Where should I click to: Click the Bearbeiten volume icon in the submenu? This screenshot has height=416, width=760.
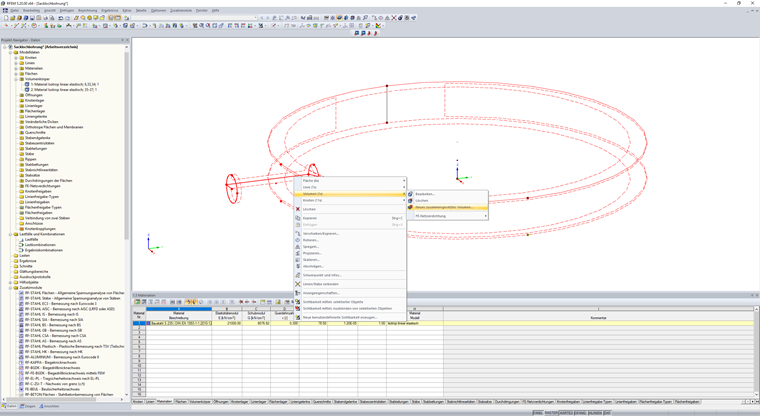410,194
